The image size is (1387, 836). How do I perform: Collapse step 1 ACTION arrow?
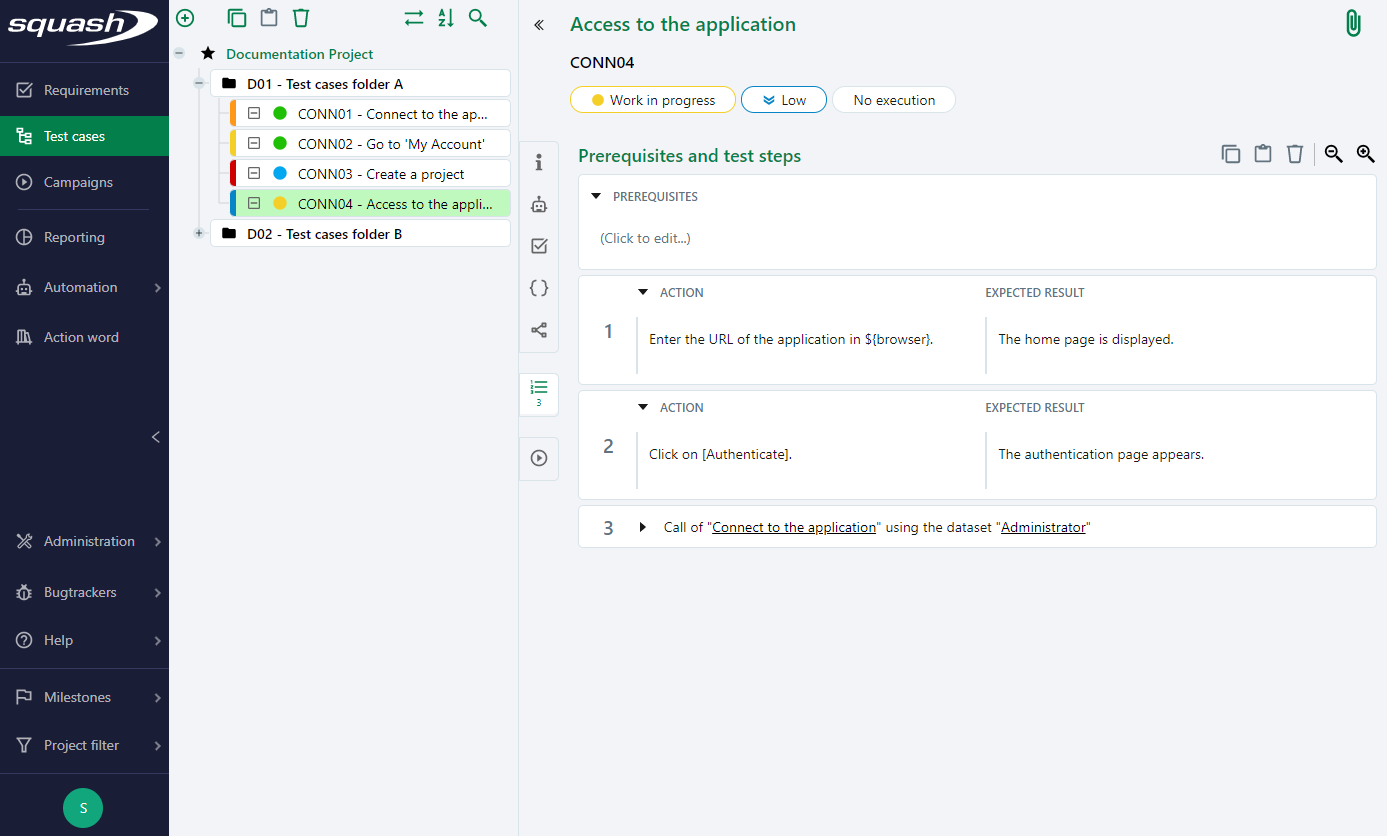point(643,293)
